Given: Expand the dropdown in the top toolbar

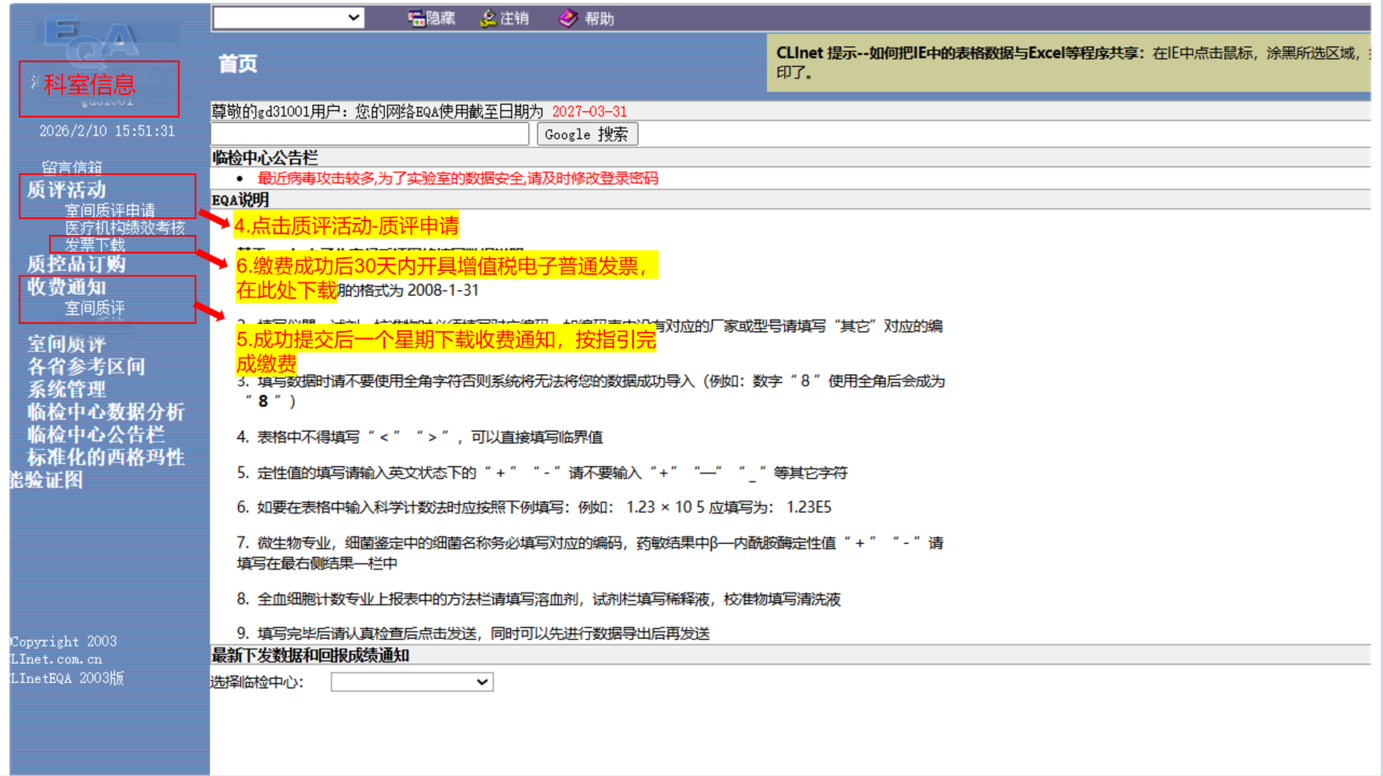Looking at the screenshot, I should (x=289, y=17).
